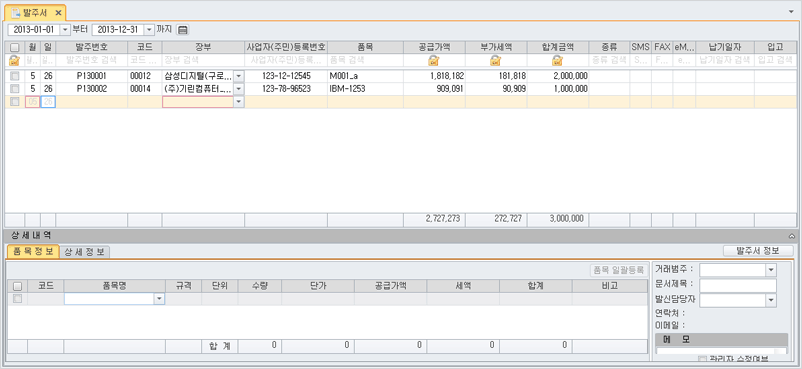Sort by the 발주번호 column header
The image size is (802, 369).
(92, 47)
